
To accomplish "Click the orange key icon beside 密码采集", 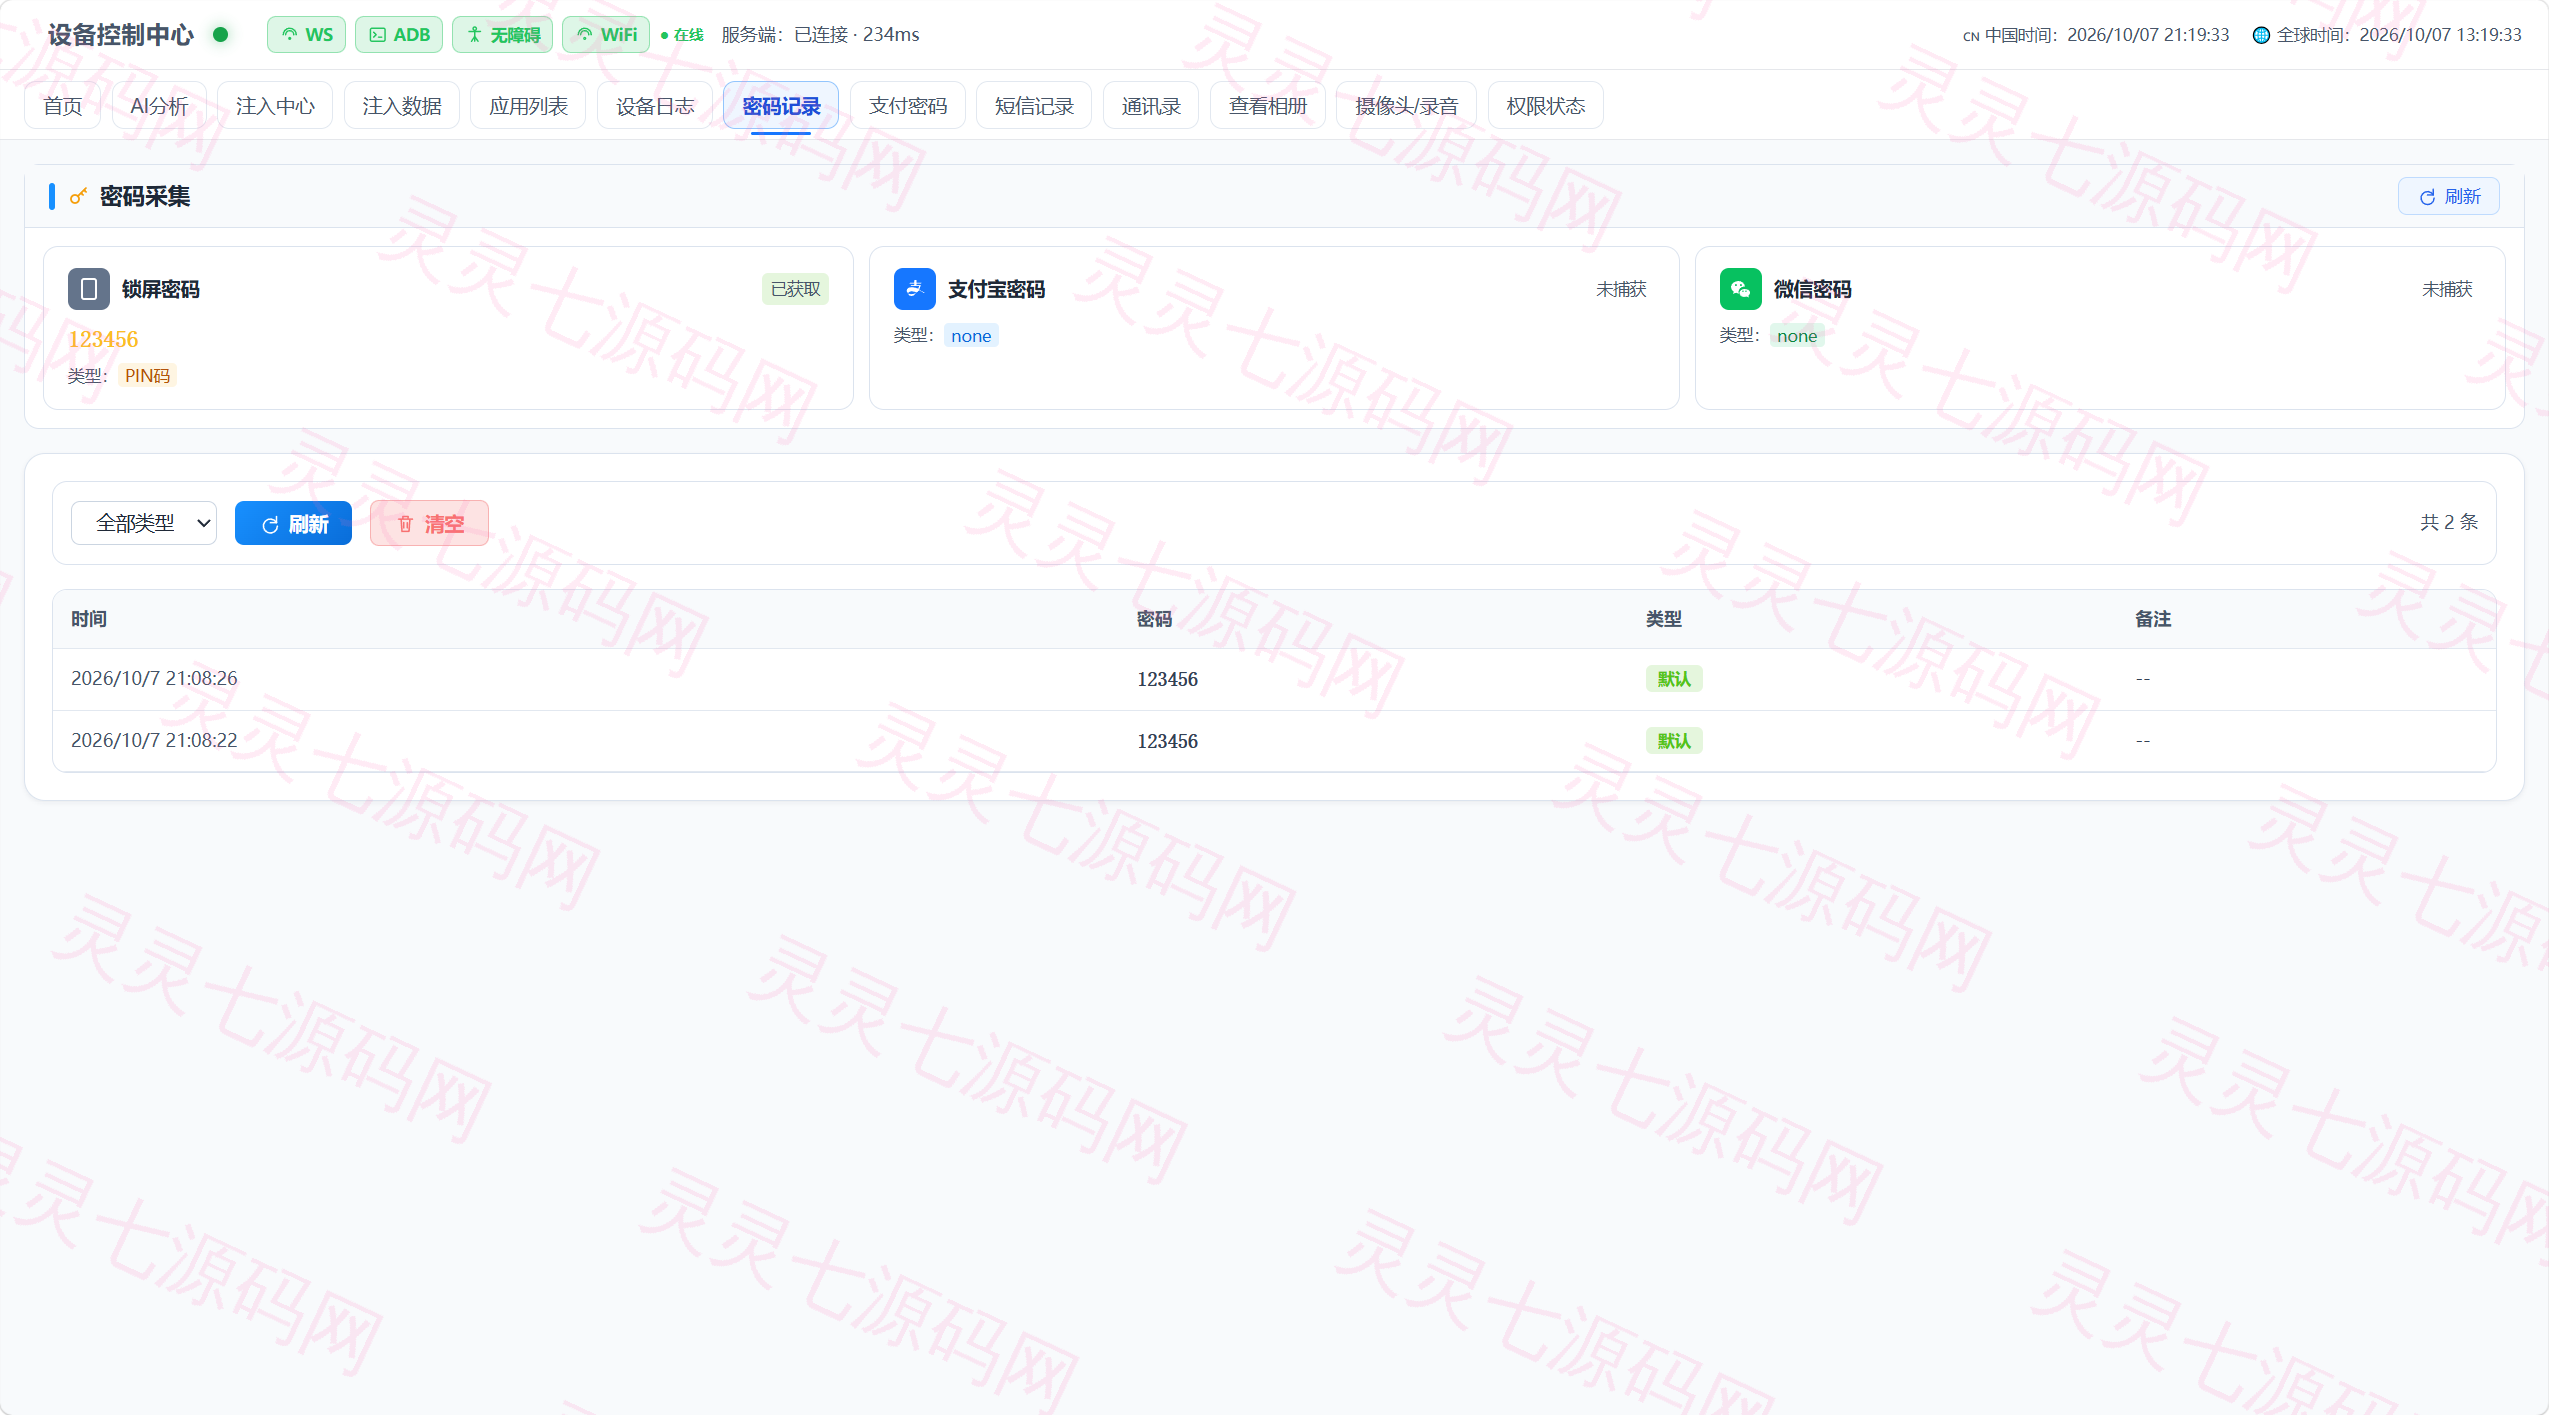I will [78, 196].
